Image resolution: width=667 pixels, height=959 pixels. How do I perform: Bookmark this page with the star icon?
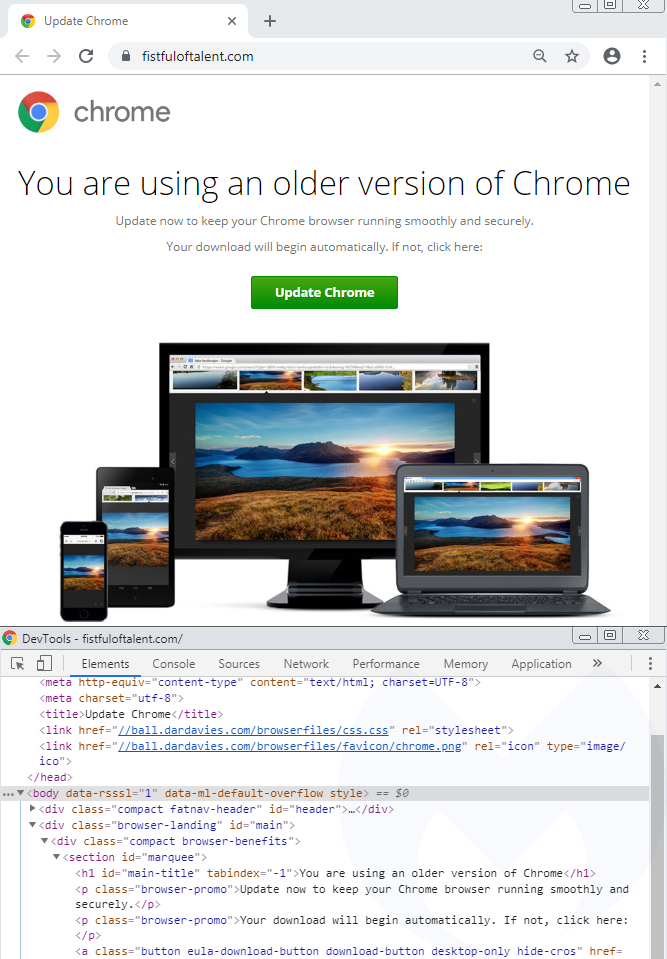[572, 57]
